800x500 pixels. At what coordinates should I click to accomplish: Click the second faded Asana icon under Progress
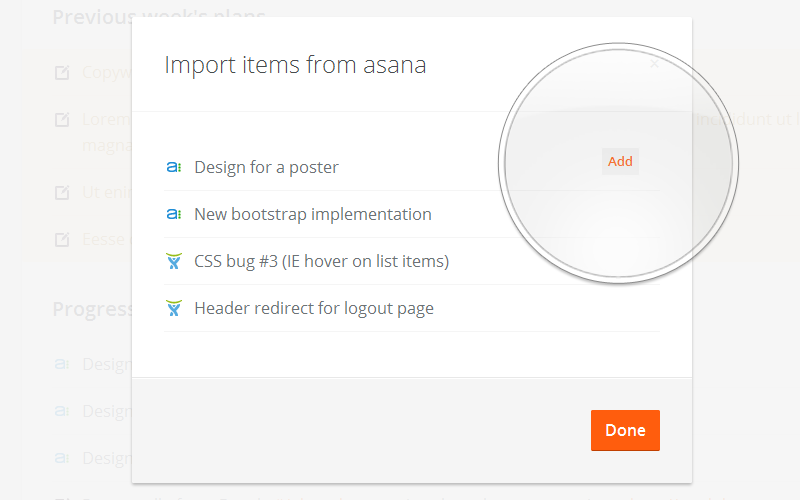click(x=62, y=411)
